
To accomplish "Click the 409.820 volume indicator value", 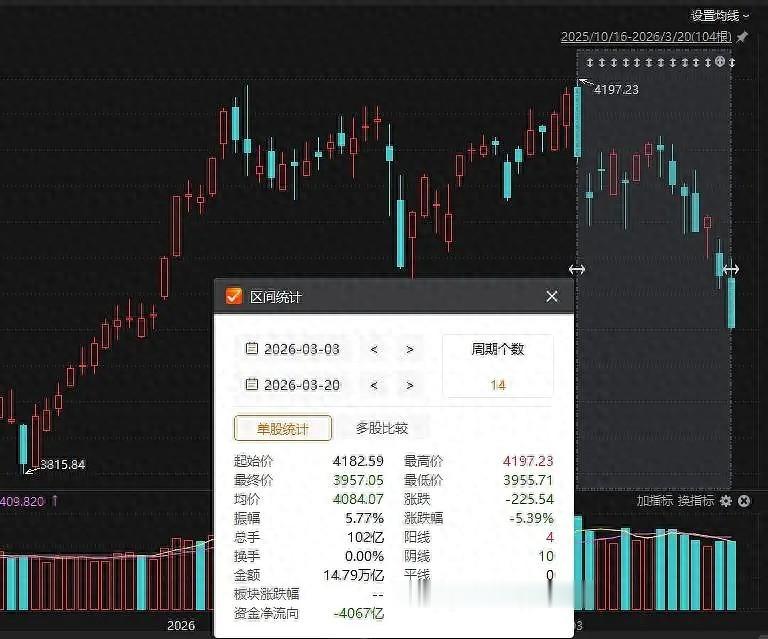I will click(22, 501).
